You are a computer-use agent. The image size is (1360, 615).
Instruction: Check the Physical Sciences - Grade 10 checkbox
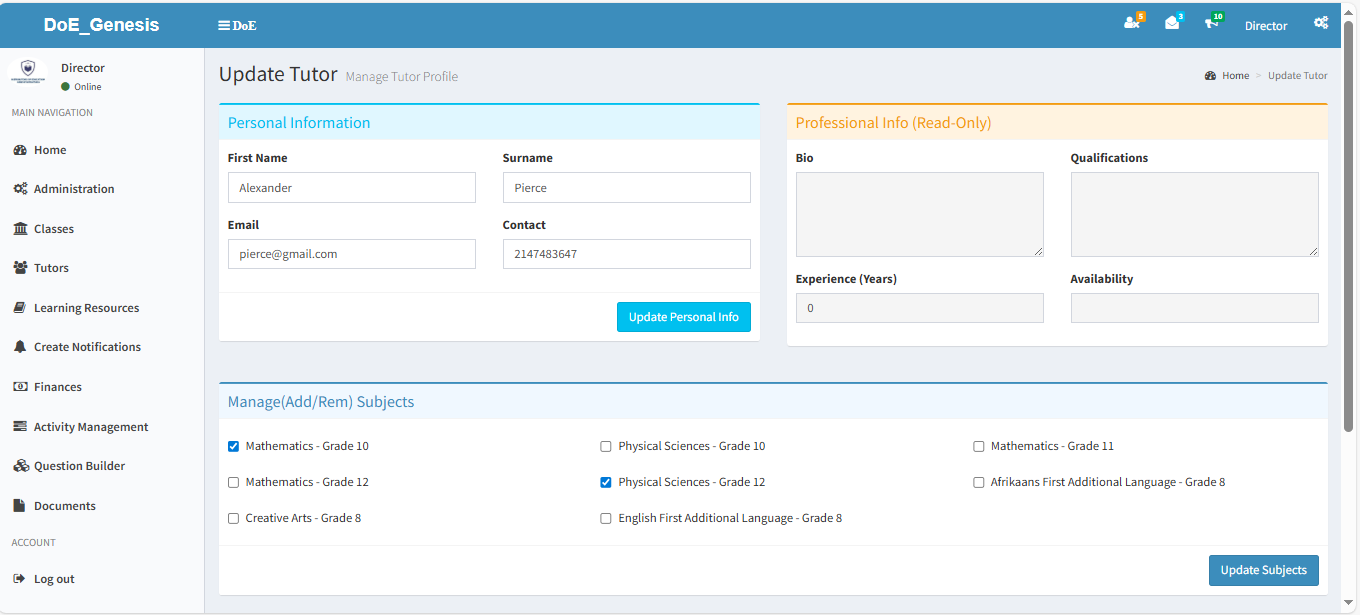tap(606, 447)
